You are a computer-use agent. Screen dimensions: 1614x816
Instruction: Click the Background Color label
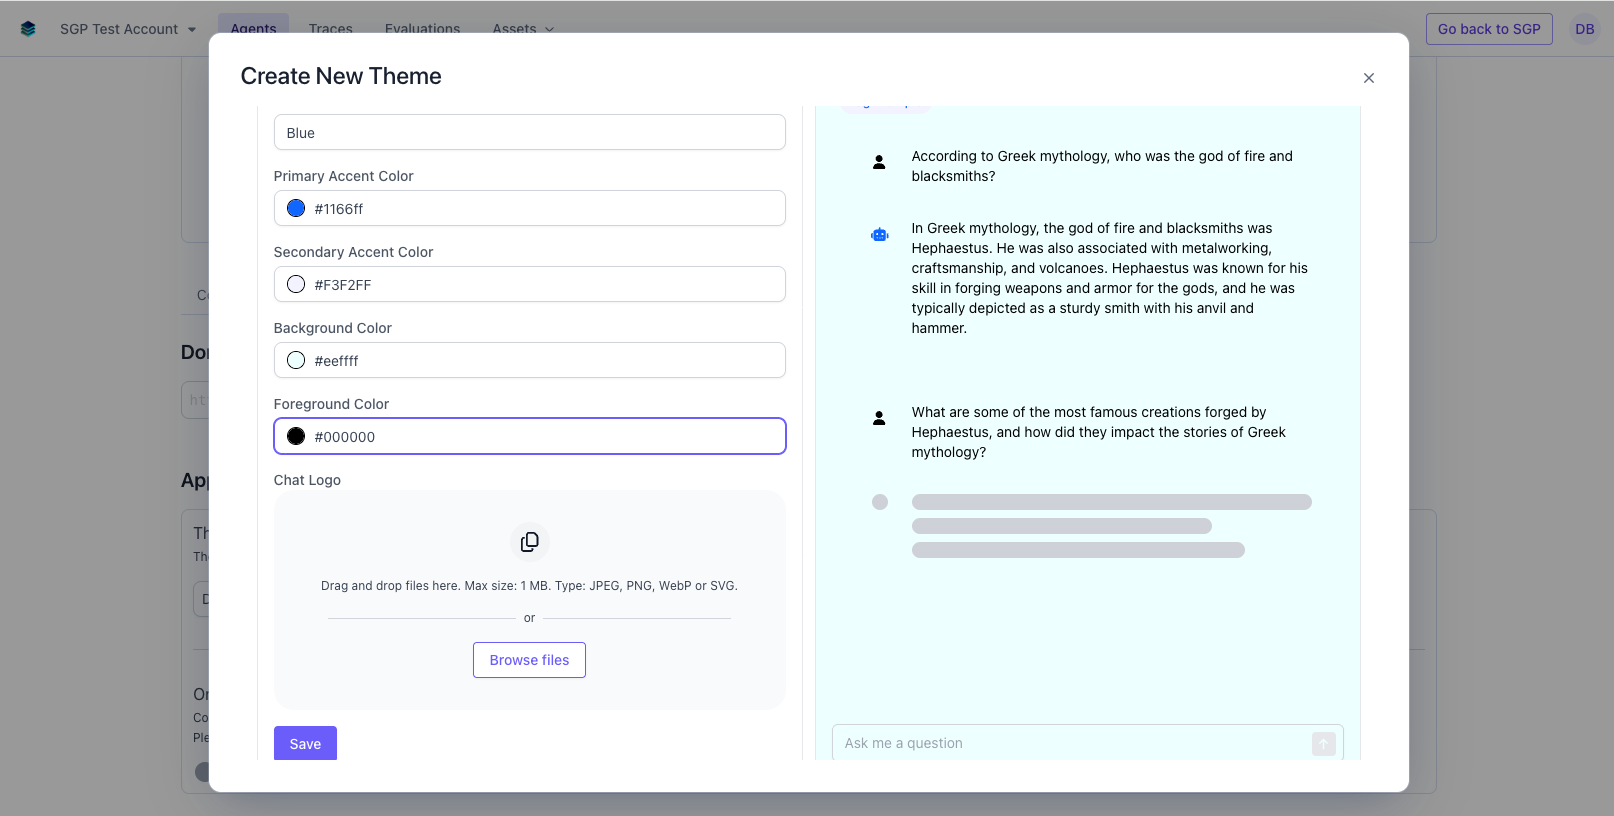click(332, 328)
